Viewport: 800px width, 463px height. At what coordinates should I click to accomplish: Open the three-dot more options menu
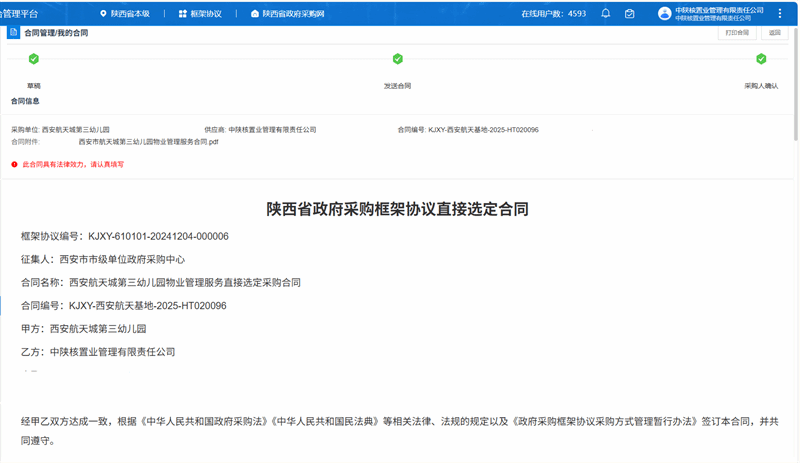pyautogui.click(x=780, y=14)
